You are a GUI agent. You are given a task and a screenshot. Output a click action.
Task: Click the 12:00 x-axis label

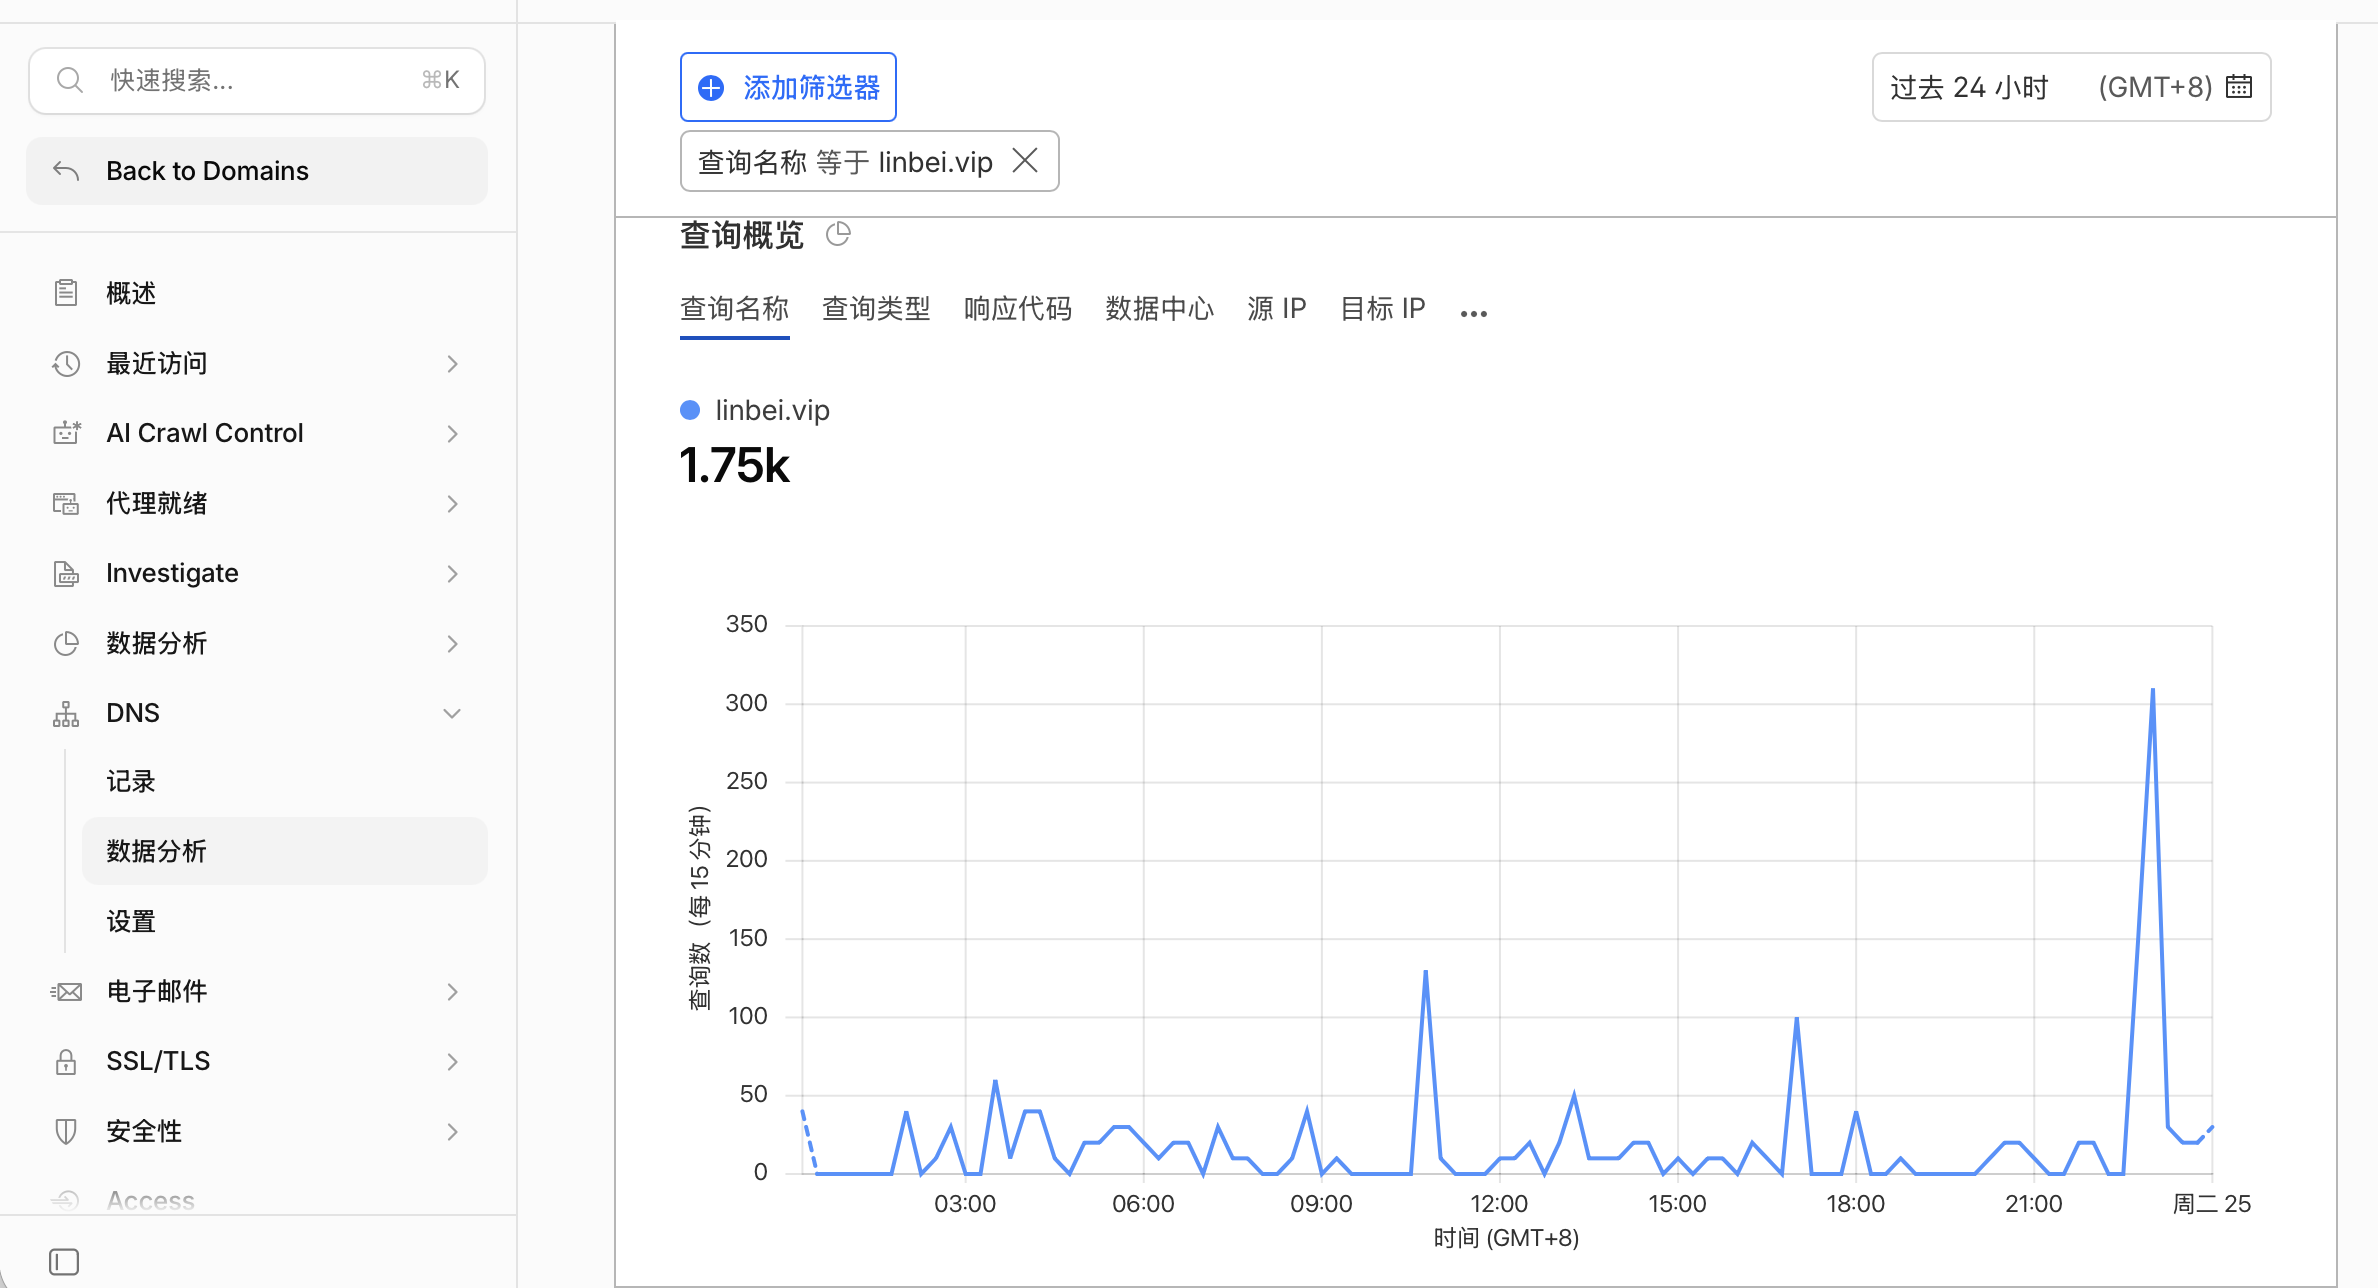(1498, 1204)
